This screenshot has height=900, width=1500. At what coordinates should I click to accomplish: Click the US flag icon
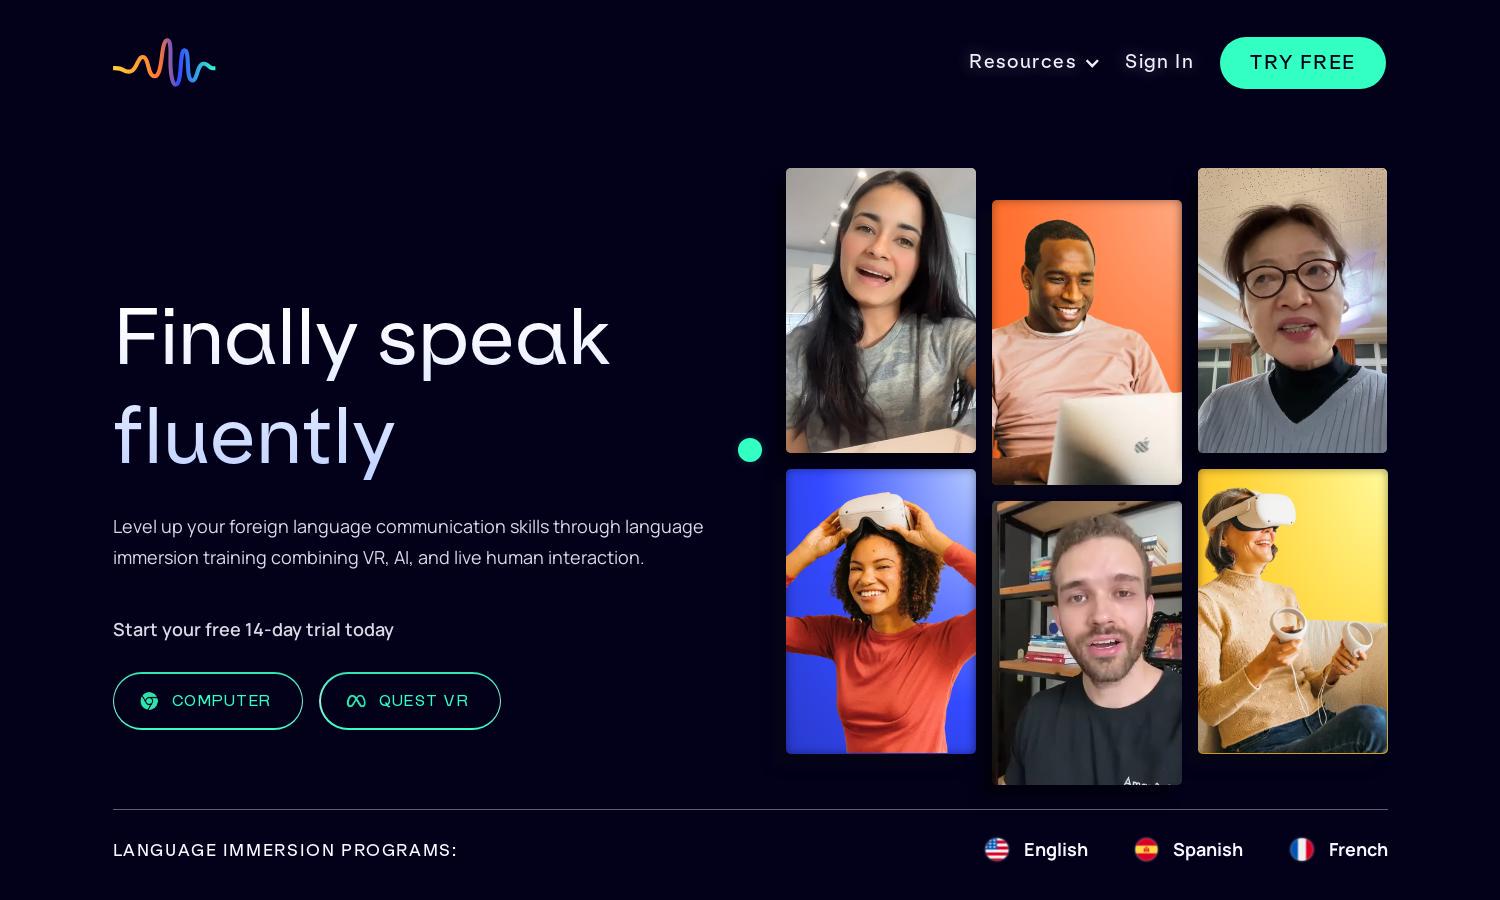click(997, 850)
